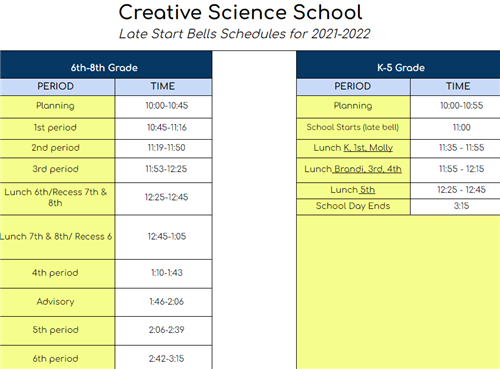This screenshot has width=500, height=369.
Task: Select the School Day Ends cell
Action: 353,207
